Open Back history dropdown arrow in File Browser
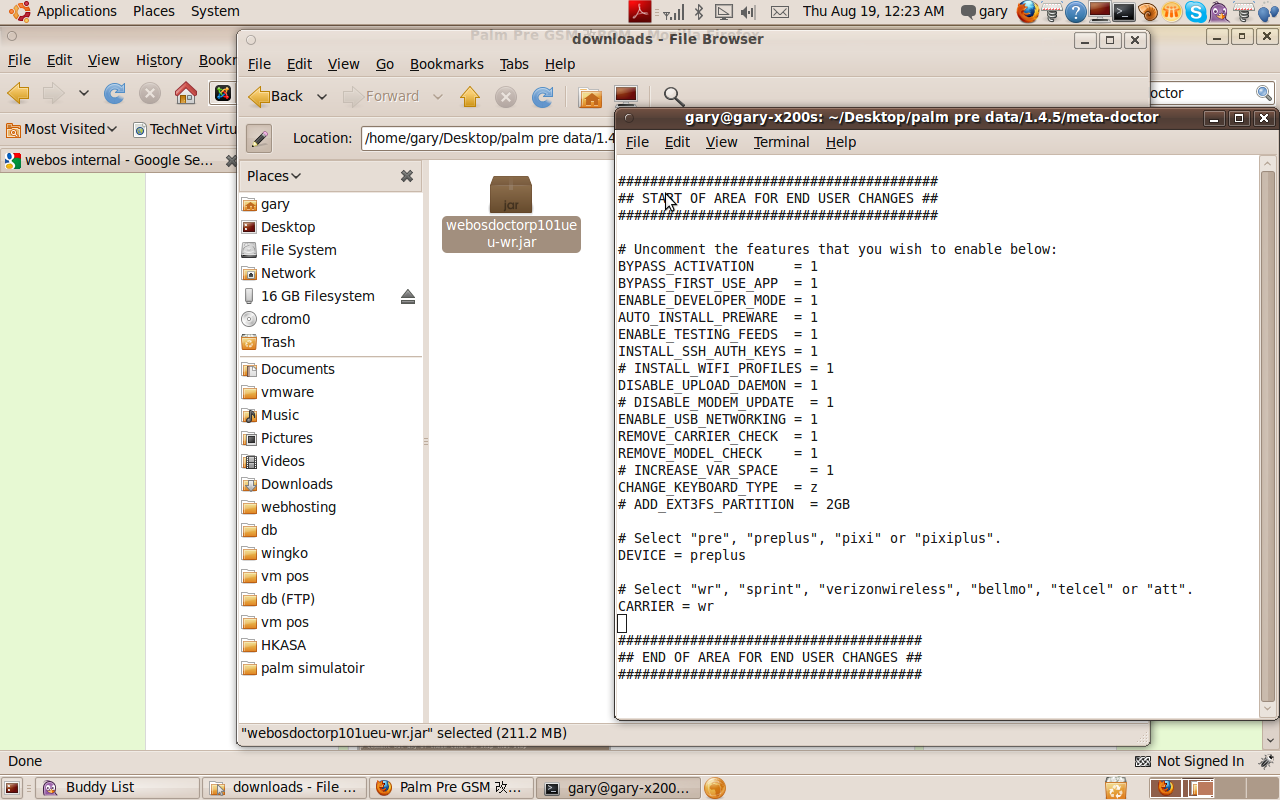Viewport: 1280px width, 800px height. click(322, 97)
